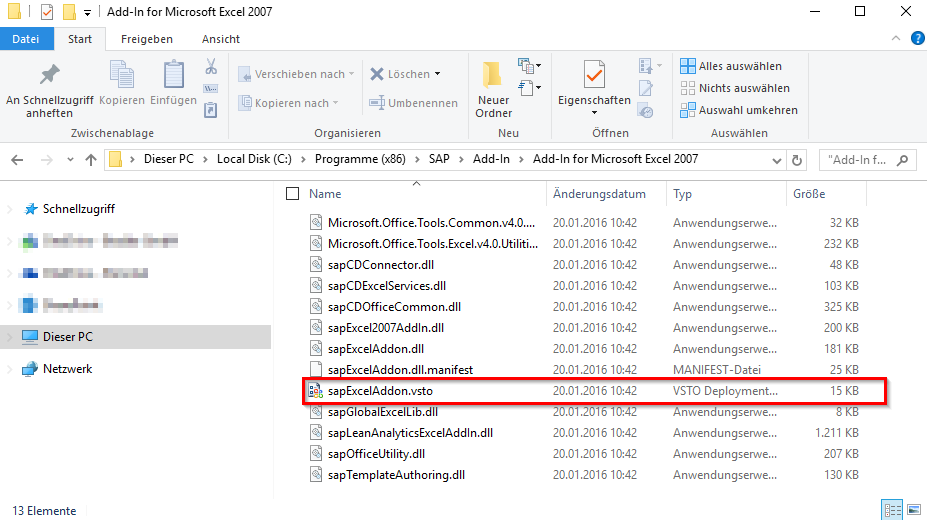Viewport: 927px width, 520px height.
Task: Expand the Eigenschaften dropdown arrow
Action: [594, 113]
